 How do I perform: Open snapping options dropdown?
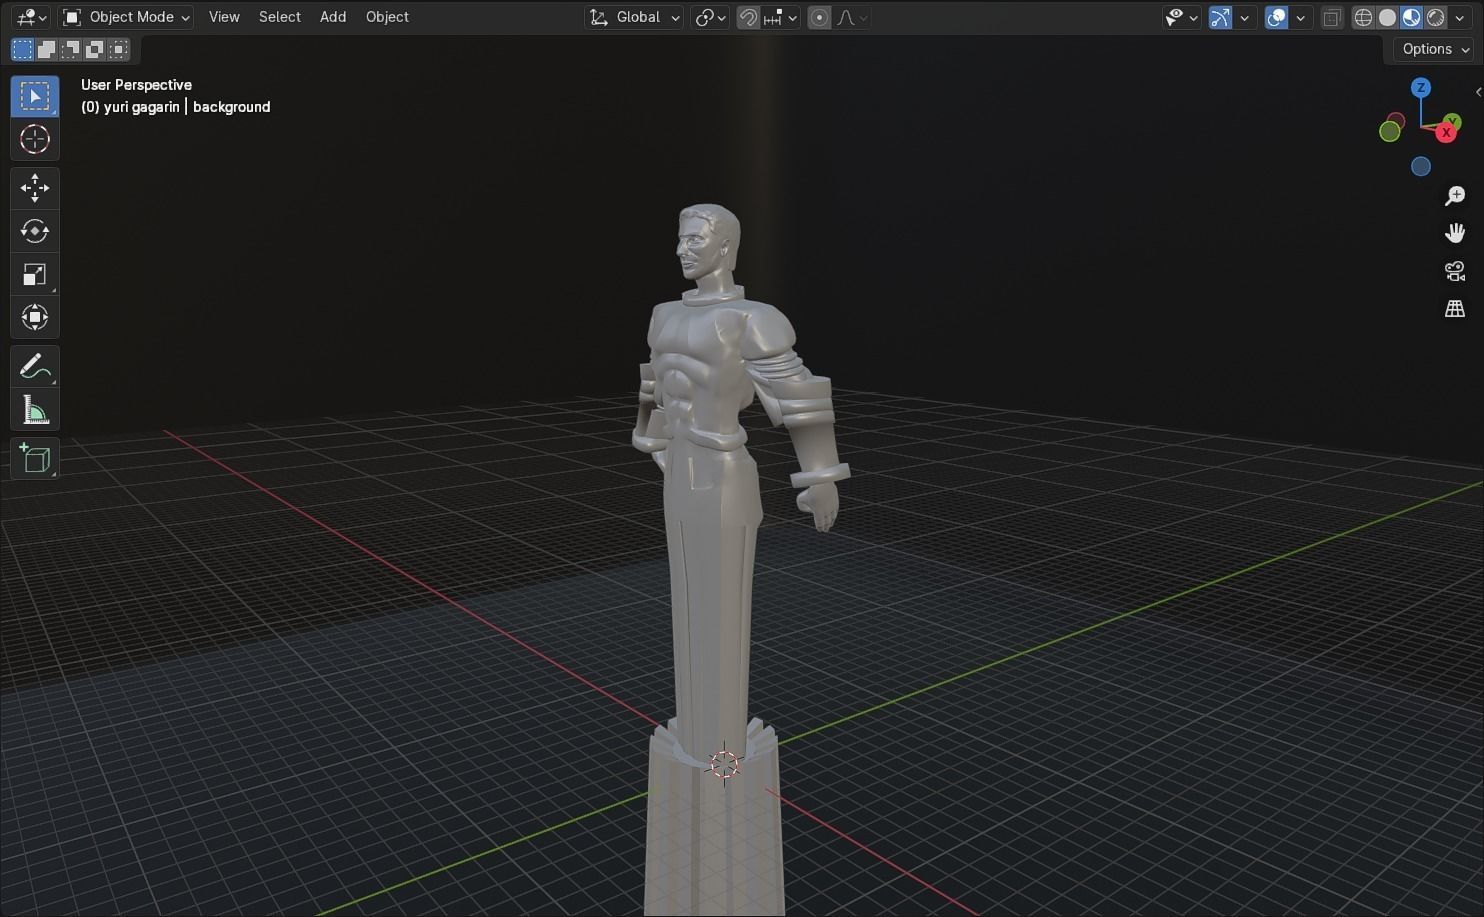point(781,17)
